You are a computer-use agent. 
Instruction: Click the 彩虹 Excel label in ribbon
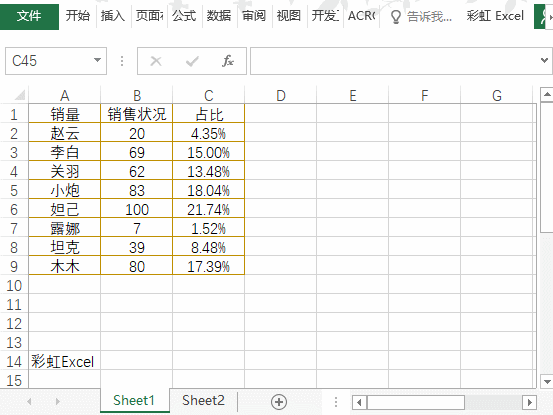(495, 16)
